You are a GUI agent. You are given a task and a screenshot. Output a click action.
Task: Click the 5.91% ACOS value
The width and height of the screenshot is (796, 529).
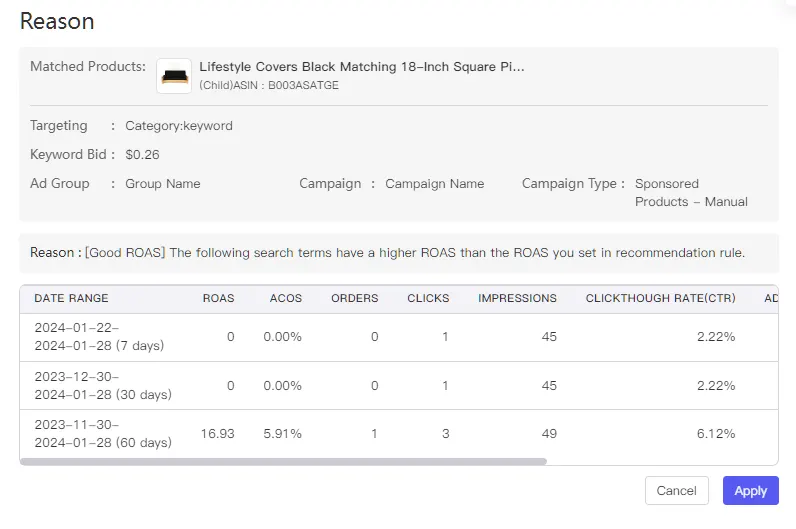(282, 434)
